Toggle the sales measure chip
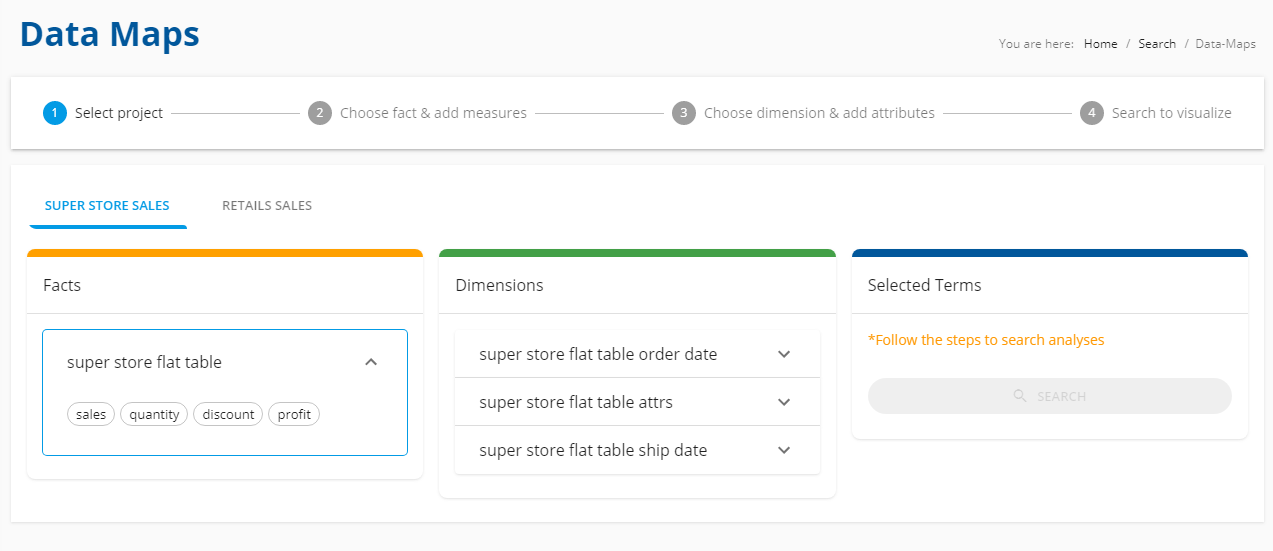This screenshot has height=551, width=1273. pyautogui.click(x=91, y=414)
